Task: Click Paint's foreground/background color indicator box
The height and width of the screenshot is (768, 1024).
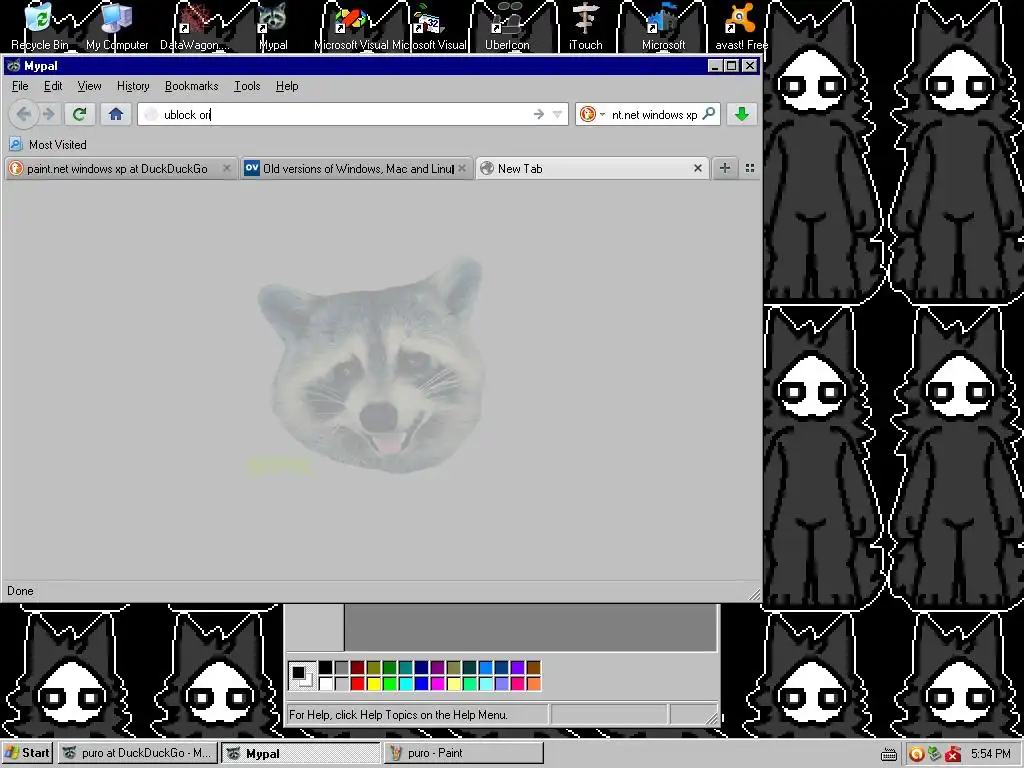Action: point(302,675)
